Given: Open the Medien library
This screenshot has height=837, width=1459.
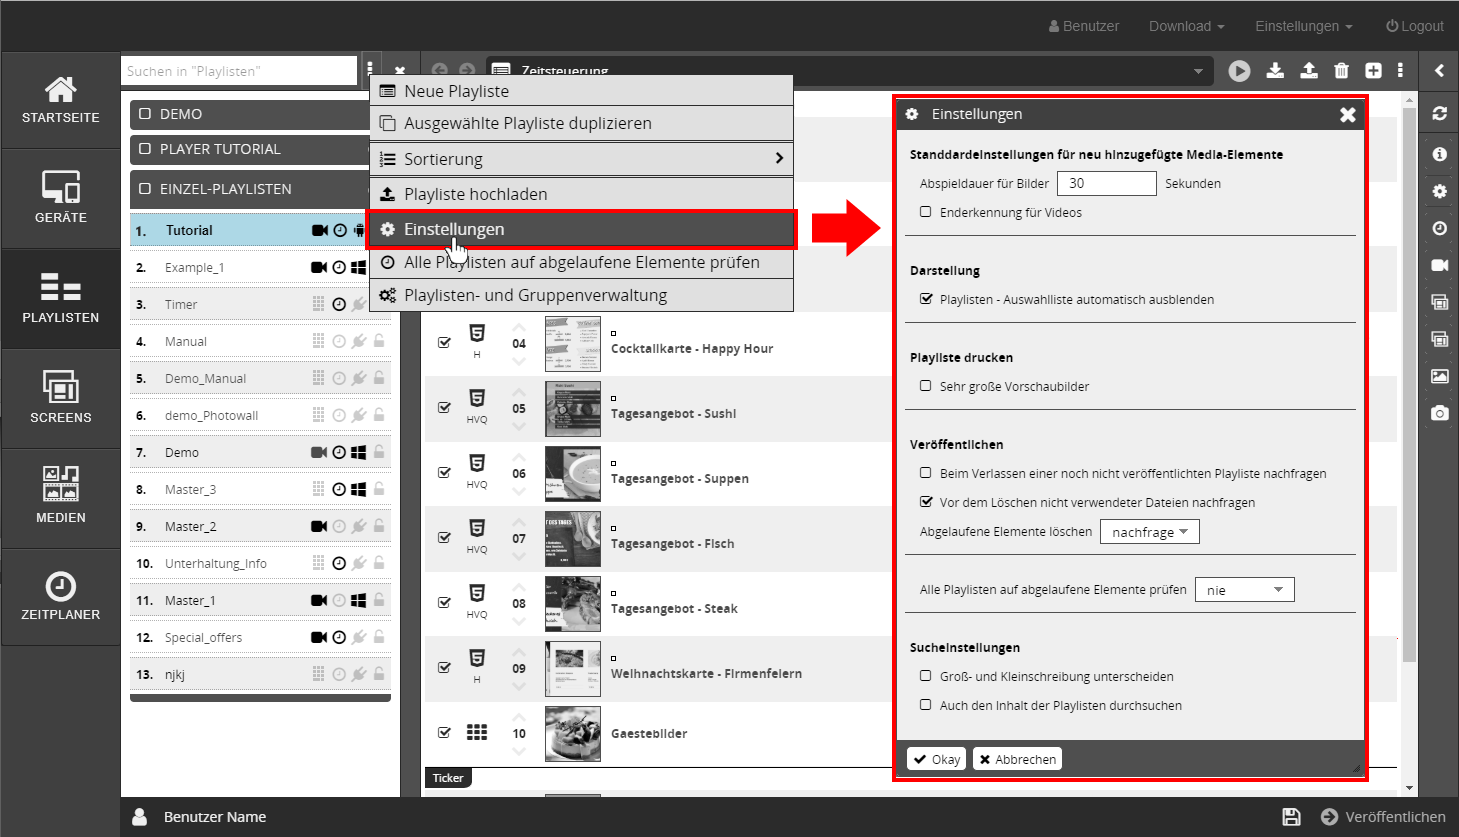Looking at the screenshot, I should click(61, 497).
